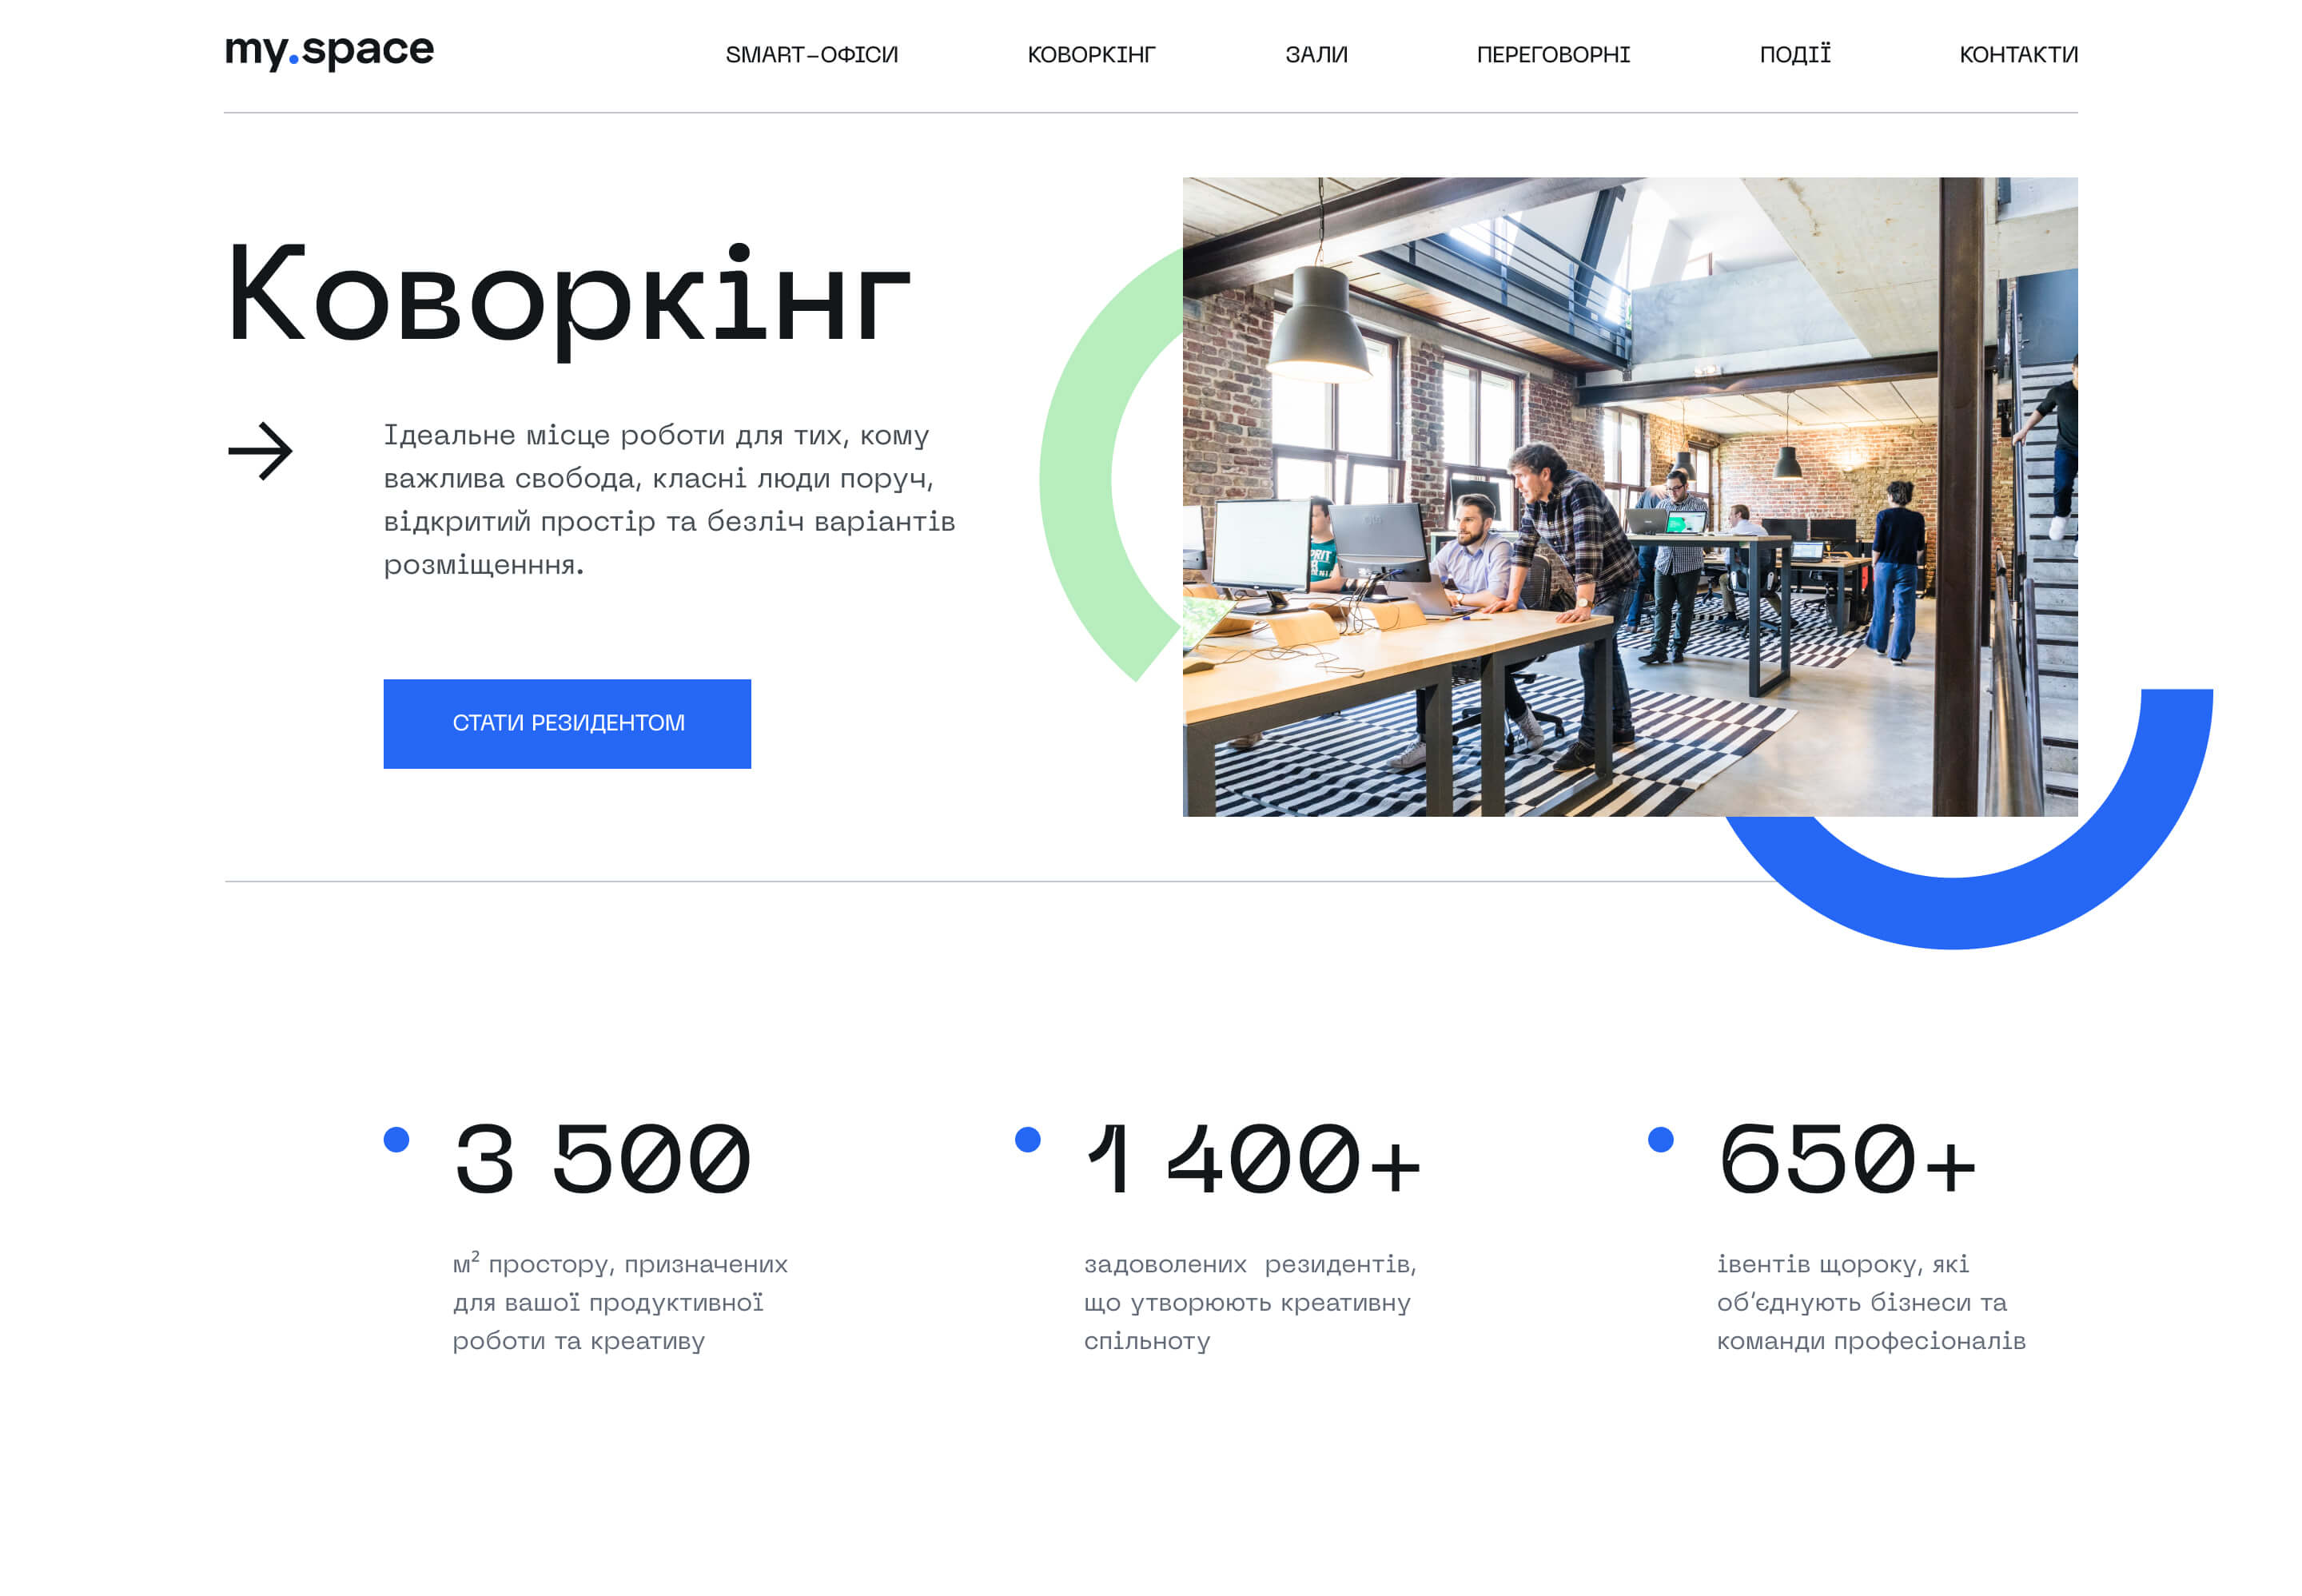The height and width of the screenshot is (1596, 2302).
Task: Open the КОВОРКІНГ menu item
Action: [1090, 55]
